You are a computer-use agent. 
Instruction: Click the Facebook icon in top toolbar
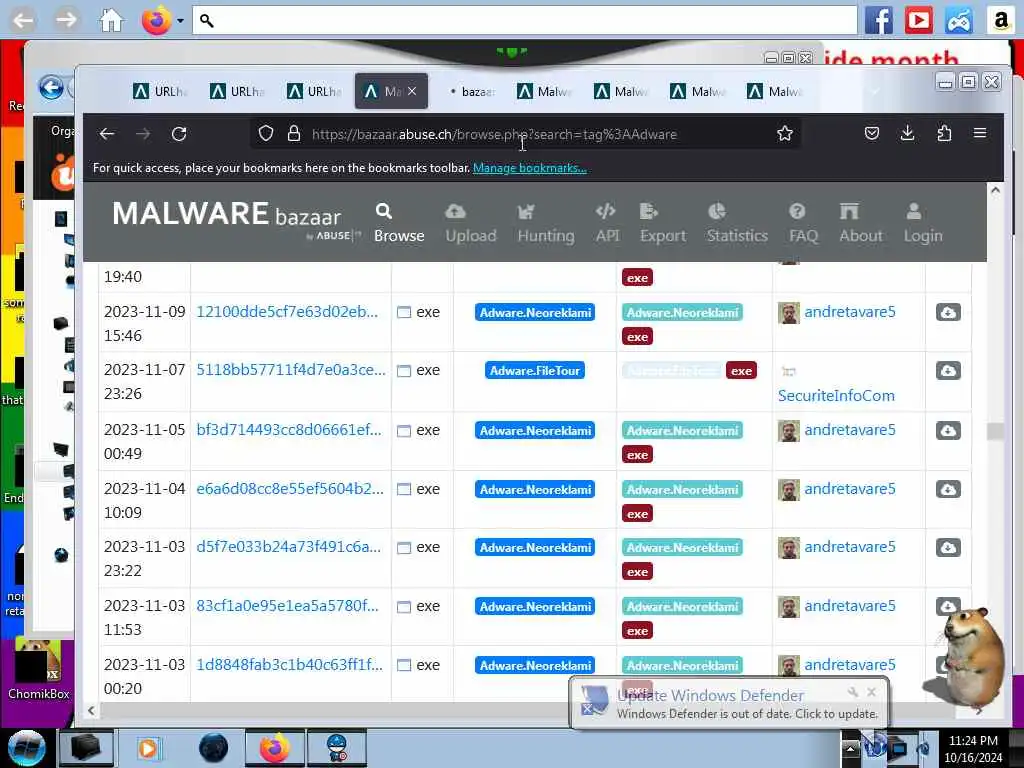pos(878,20)
